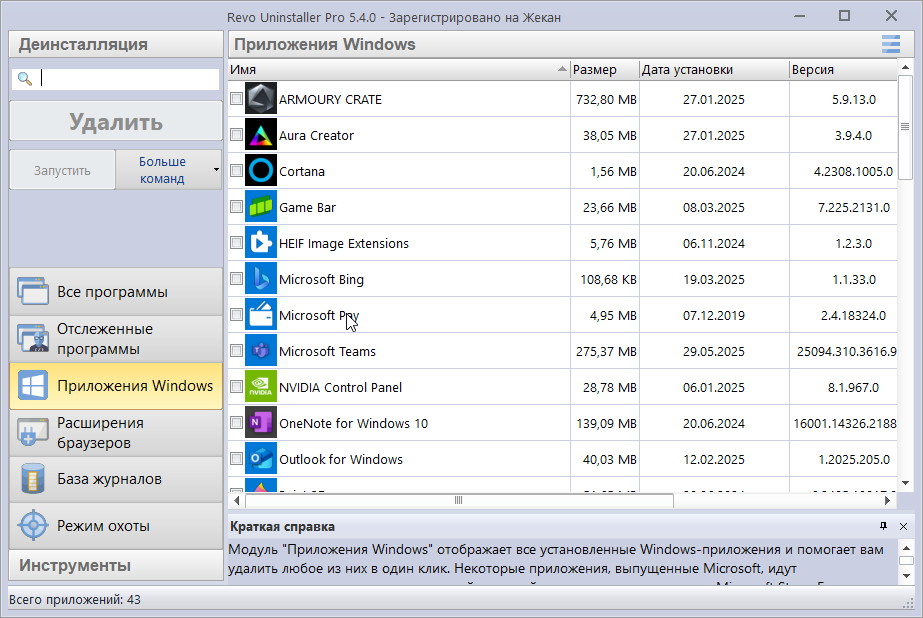This screenshot has height=618, width=923.
Task: Select the 'NVIDIA Control Panel' name
Action: tap(340, 387)
